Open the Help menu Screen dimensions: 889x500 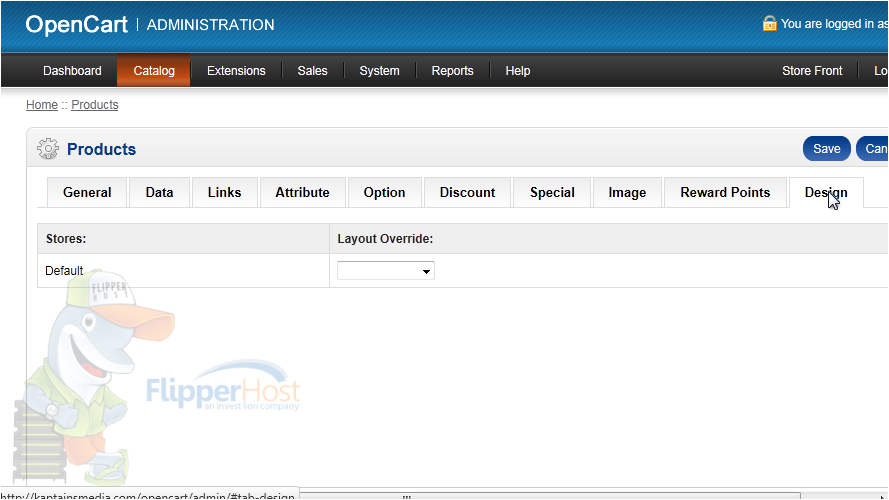coord(518,71)
